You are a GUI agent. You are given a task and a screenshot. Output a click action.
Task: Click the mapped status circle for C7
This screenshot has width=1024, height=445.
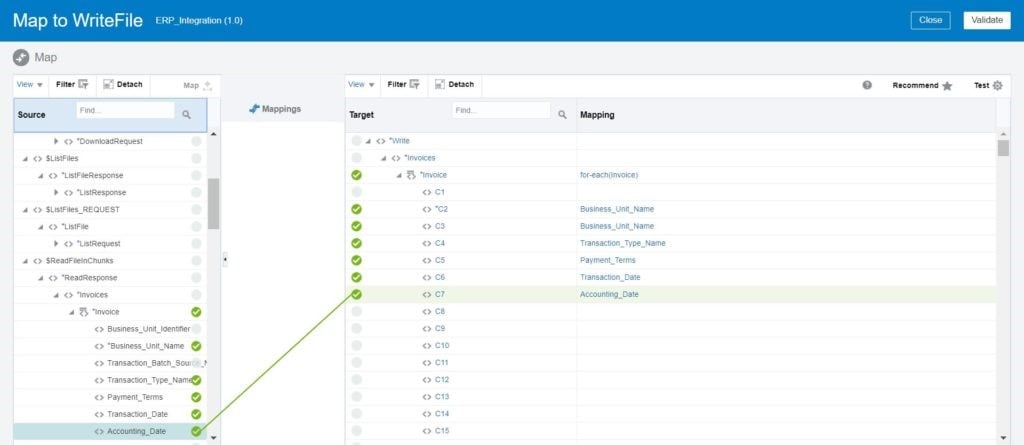356,294
